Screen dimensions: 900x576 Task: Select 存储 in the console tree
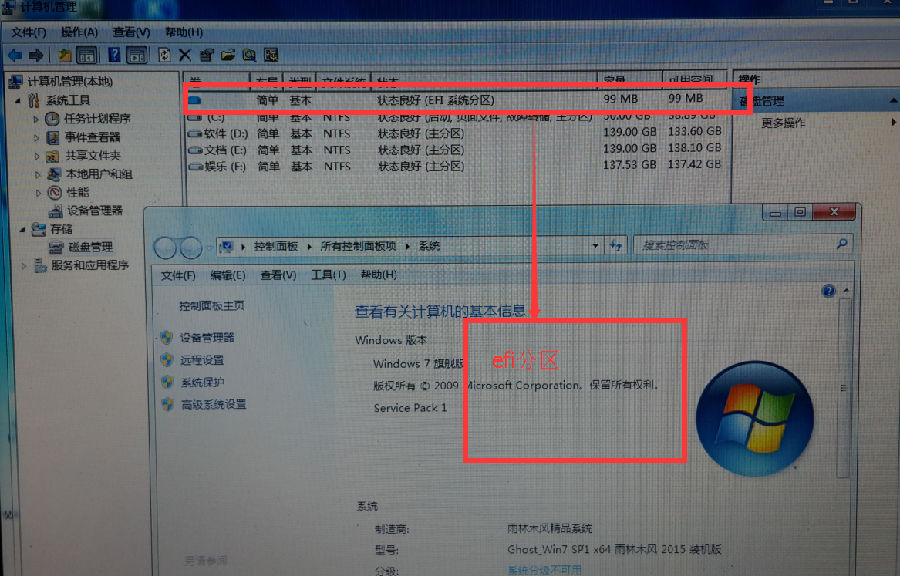61,229
